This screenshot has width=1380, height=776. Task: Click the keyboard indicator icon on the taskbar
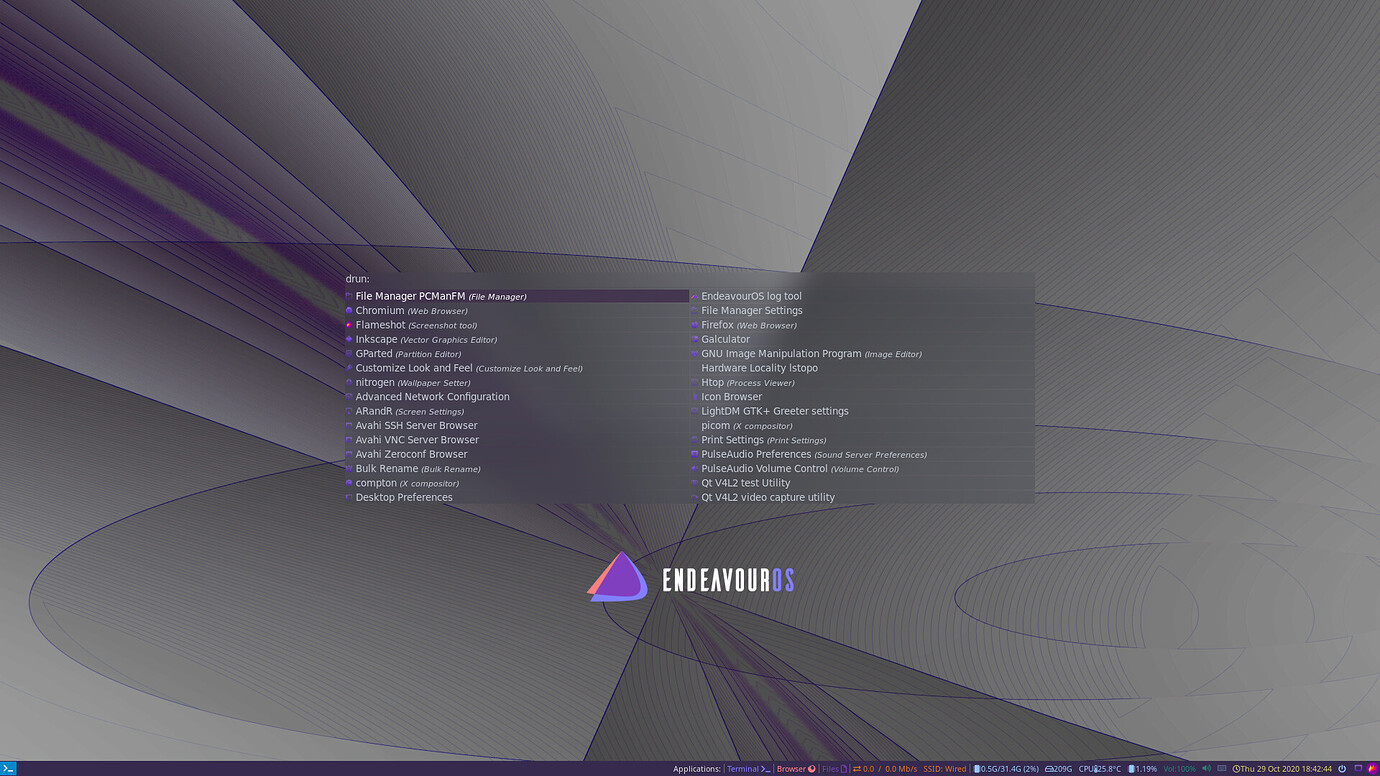pyautogui.click(x=1222, y=769)
